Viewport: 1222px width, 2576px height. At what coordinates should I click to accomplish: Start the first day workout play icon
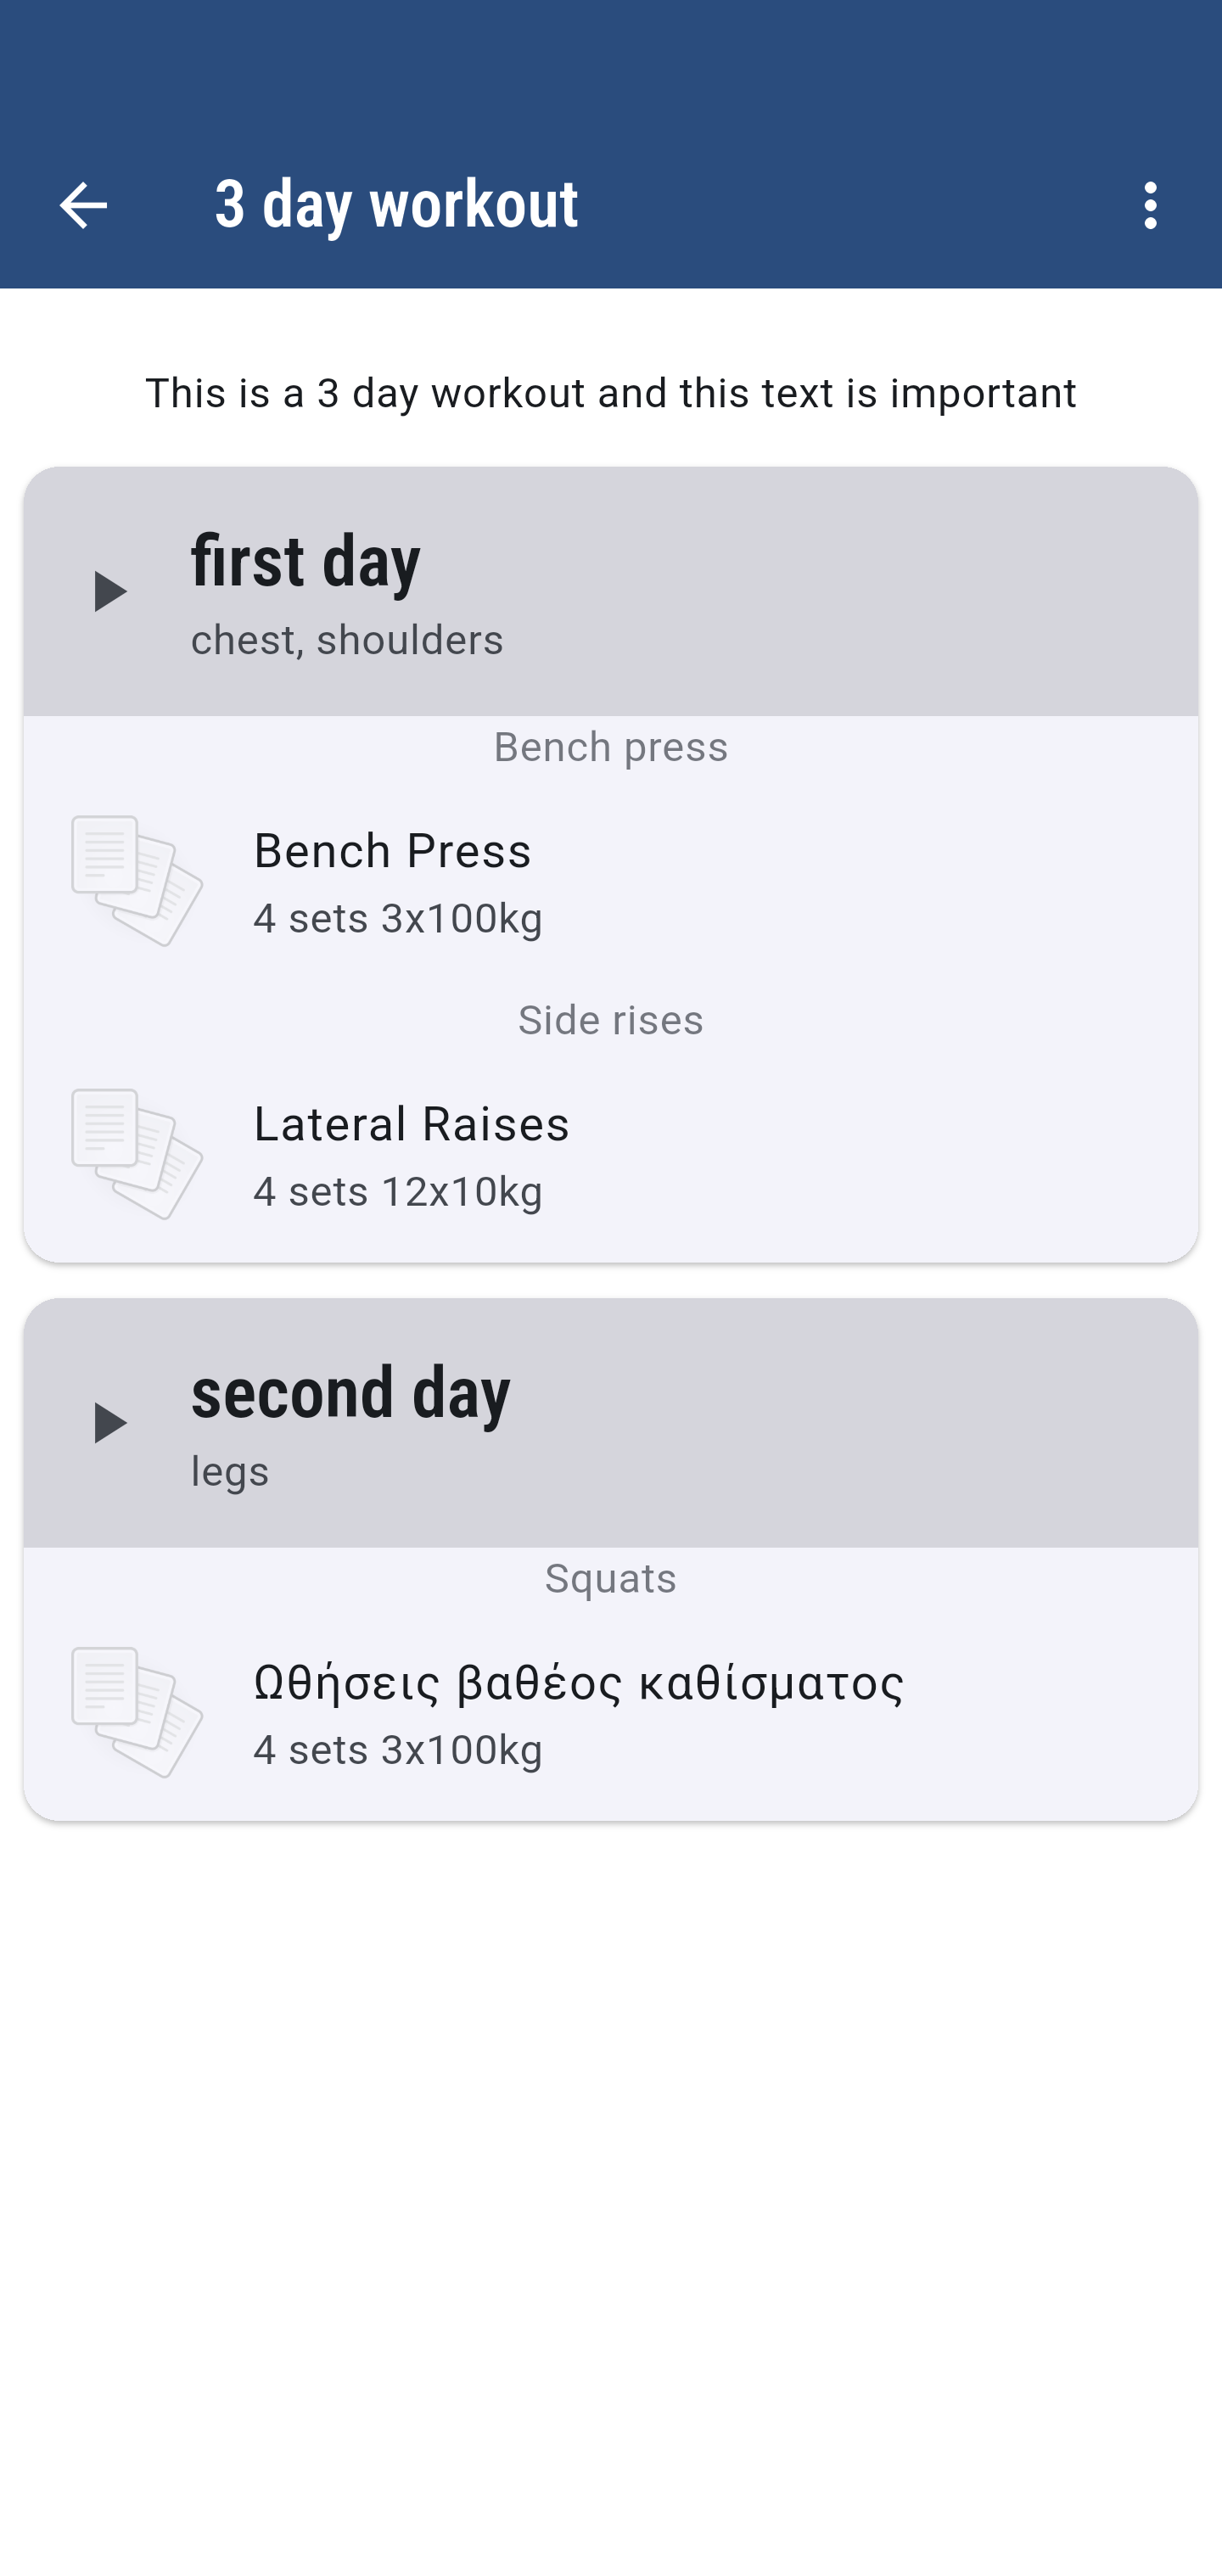click(109, 591)
